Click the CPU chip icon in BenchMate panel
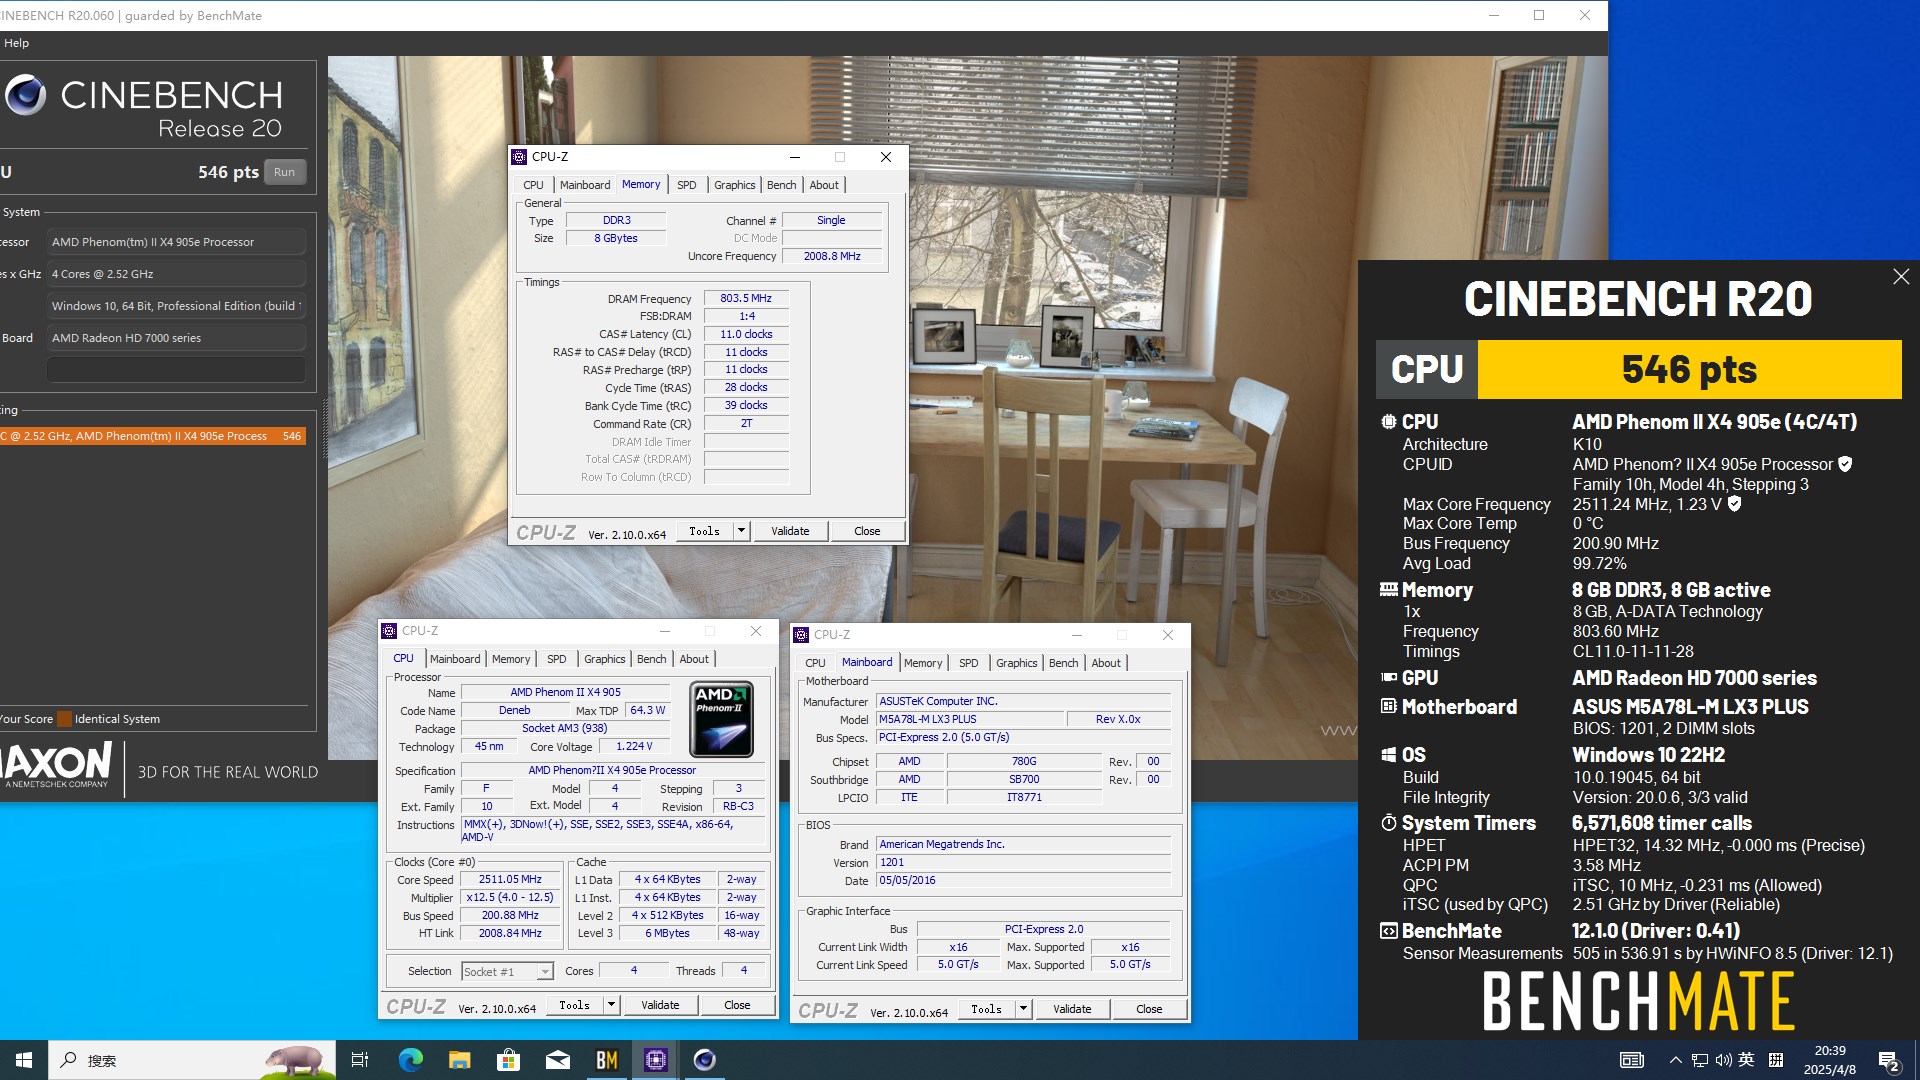1920x1080 pixels. click(1388, 422)
